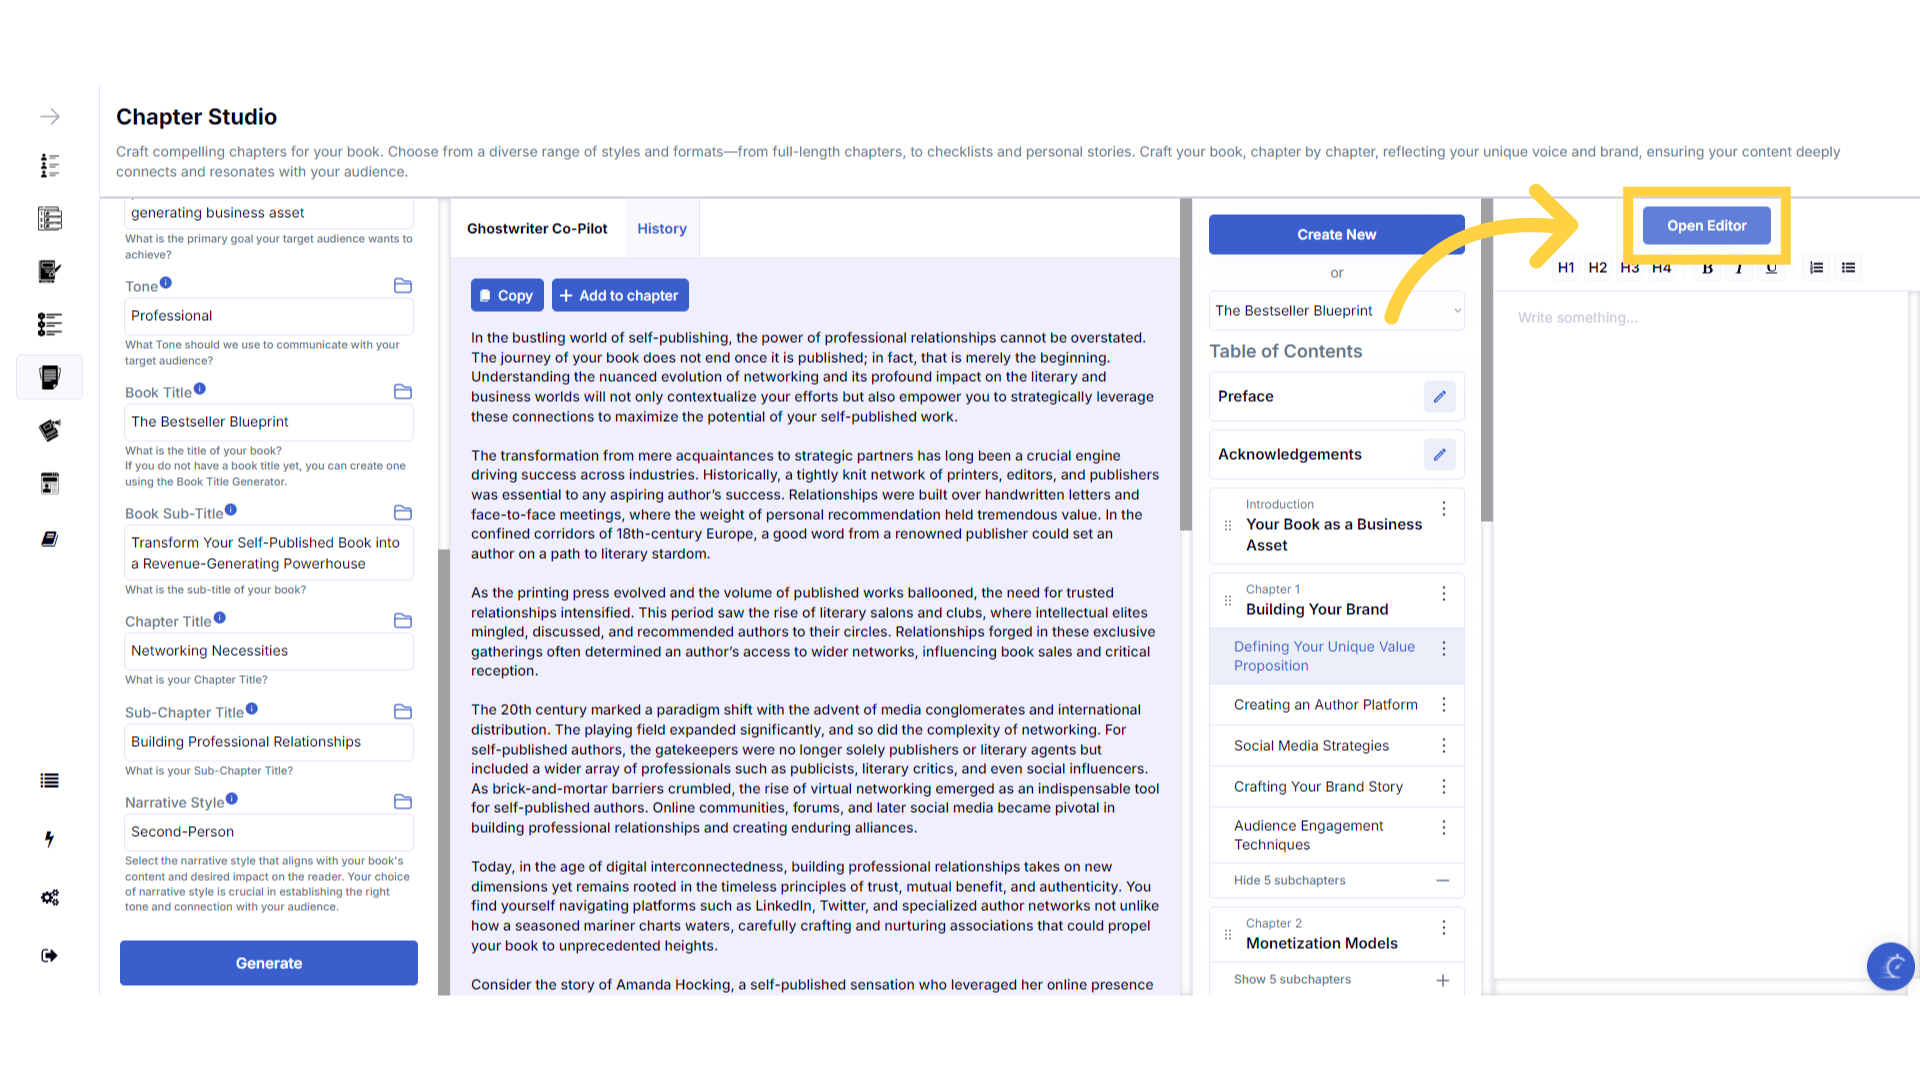Edit Acknowledgements with pencil icon
This screenshot has height=1080, width=1920.
(x=1439, y=455)
